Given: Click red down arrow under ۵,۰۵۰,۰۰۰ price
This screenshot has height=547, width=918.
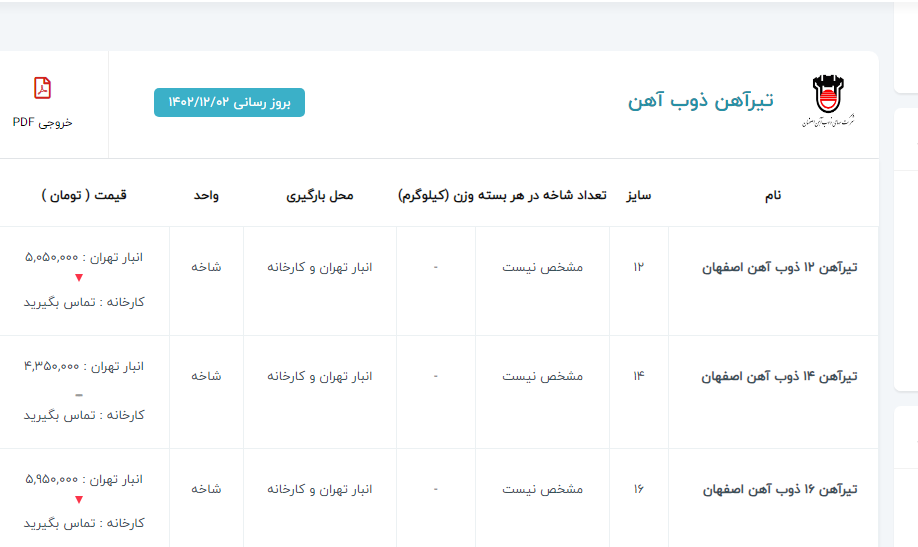Looking at the screenshot, I should [x=79, y=278].
